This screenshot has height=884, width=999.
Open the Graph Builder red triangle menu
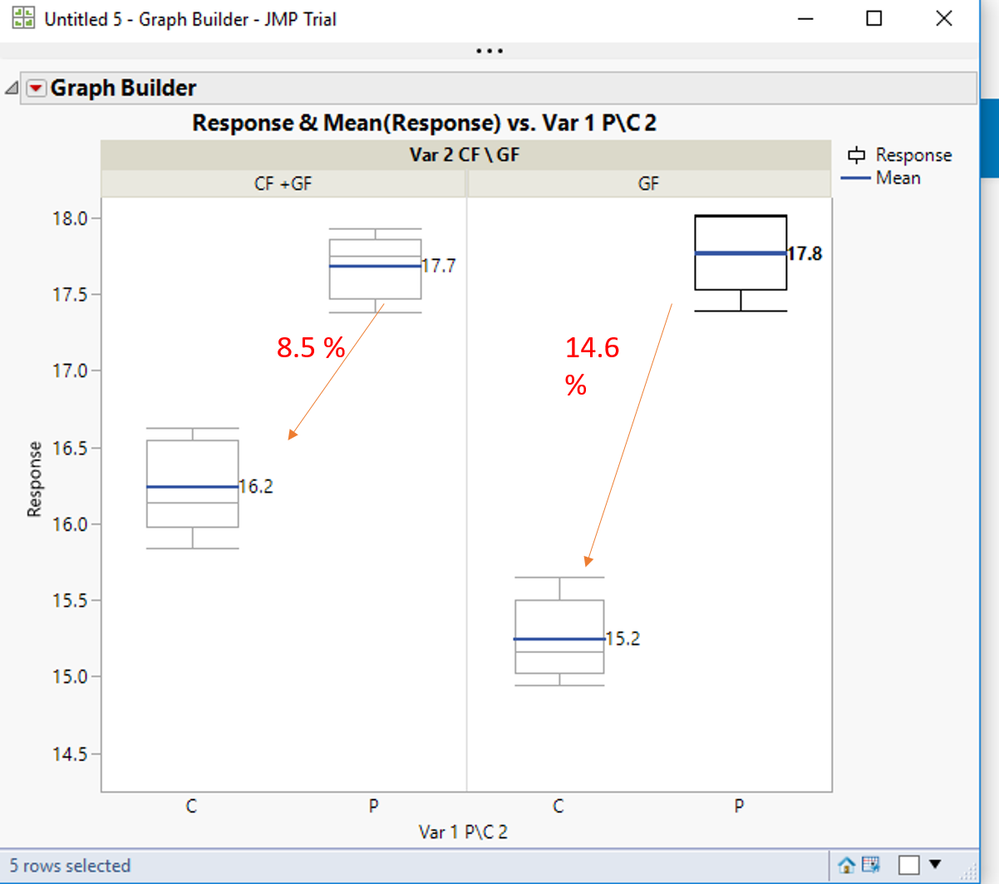click(36, 88)
